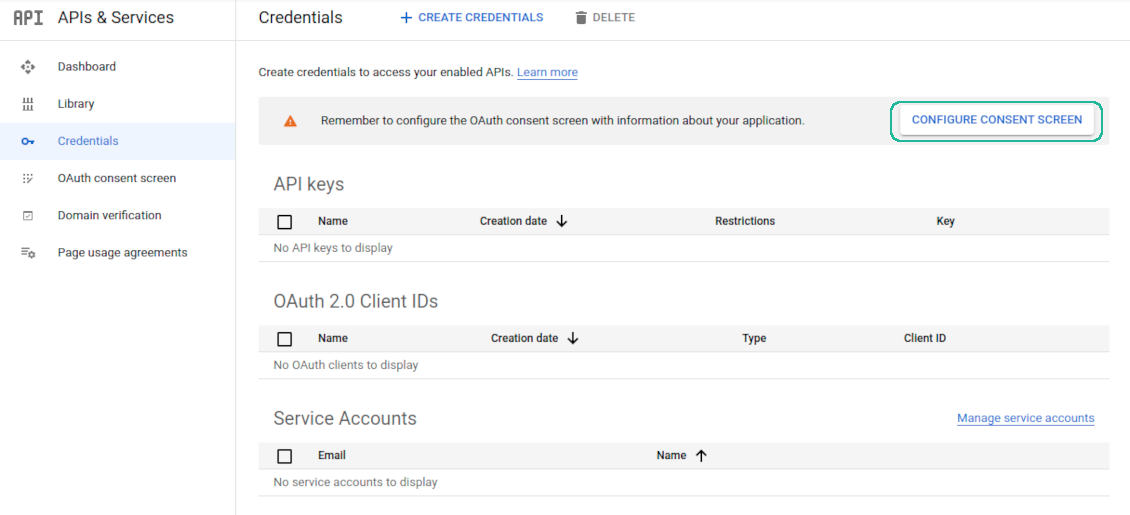The width and height of the screenshot is (1130, 515).
Task: Click the Credentials key icon
Action: tap(28, 141)
